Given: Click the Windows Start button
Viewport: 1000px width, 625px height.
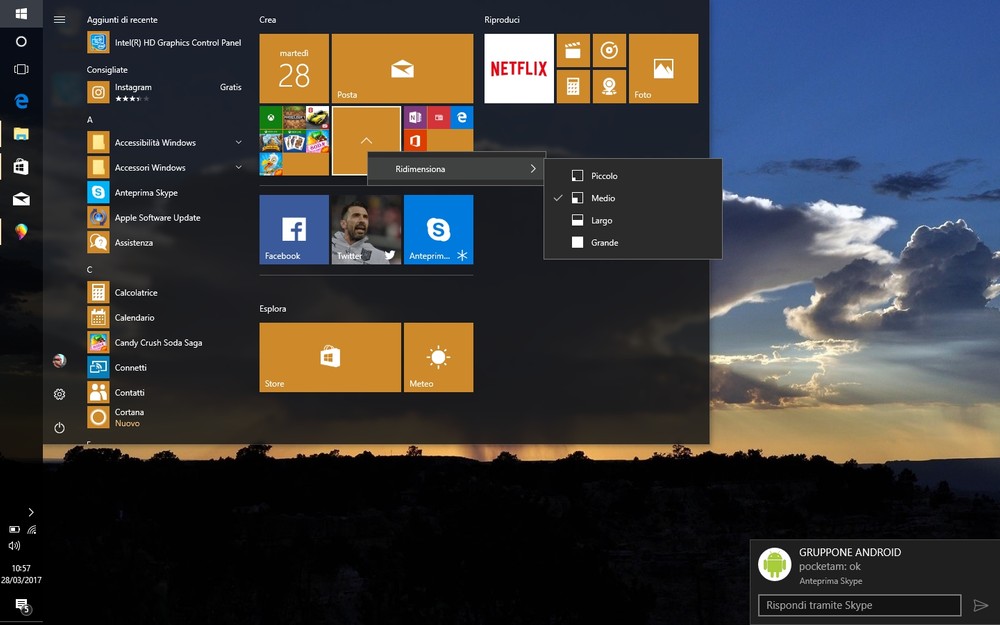Looking at the screenshot, I should click(x=21, y=13).
